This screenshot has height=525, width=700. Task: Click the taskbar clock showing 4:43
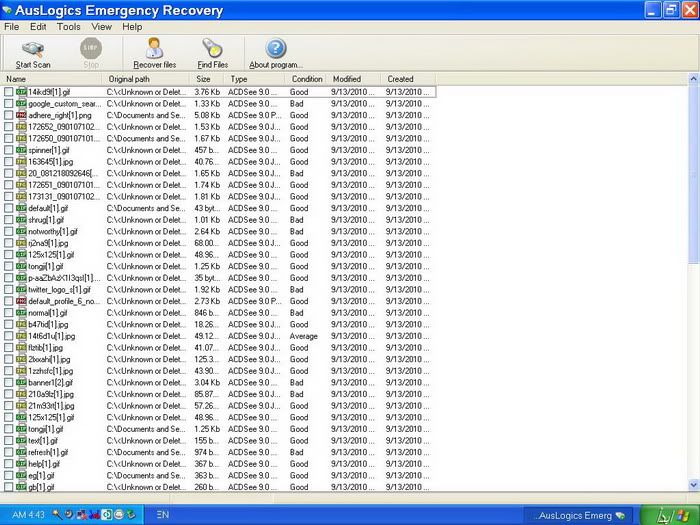click(28, 515)
